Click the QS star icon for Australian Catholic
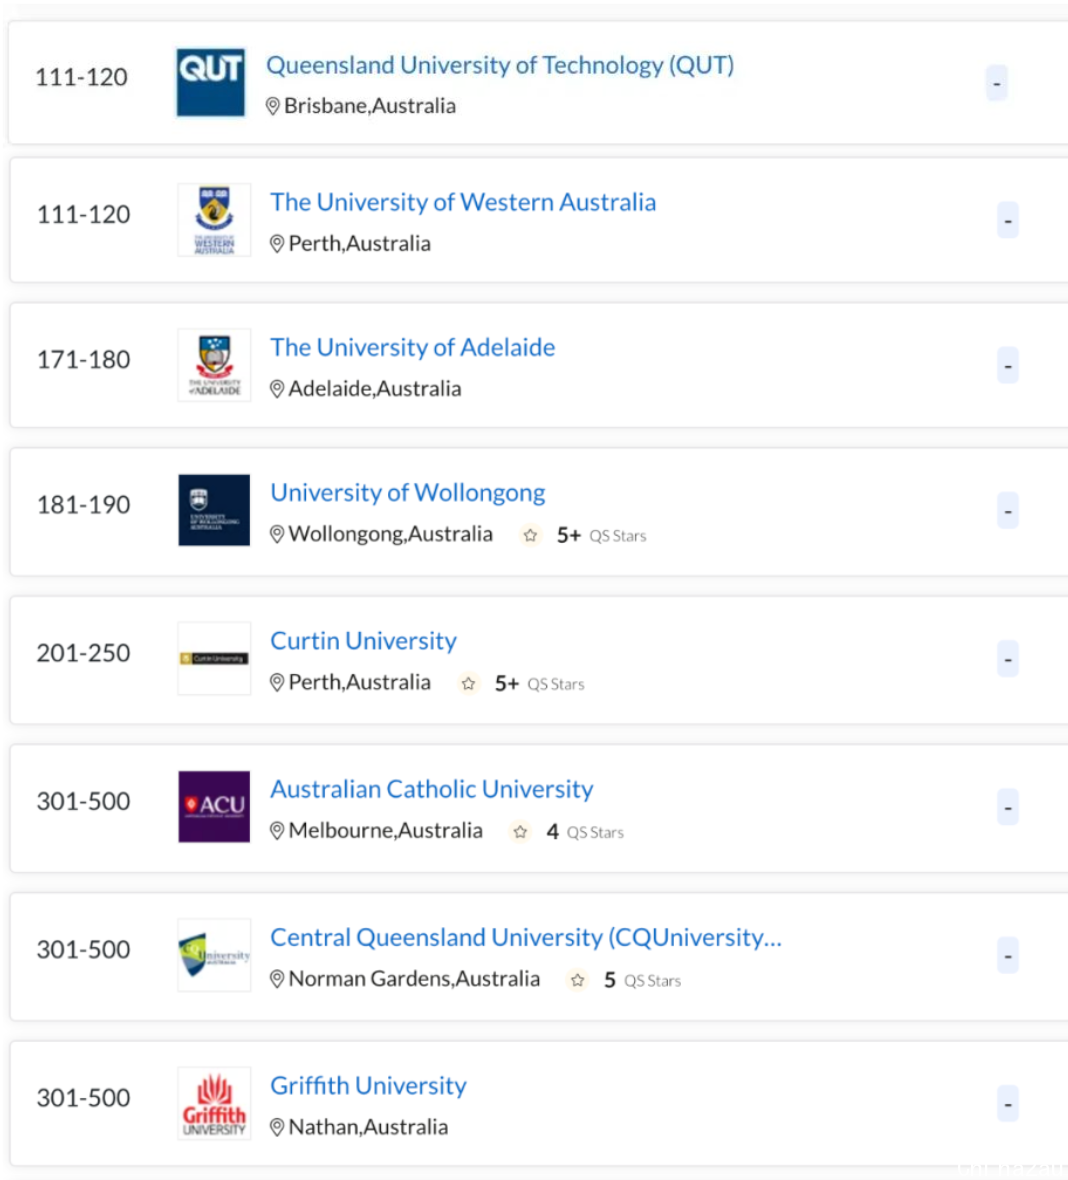 (520, 832)
